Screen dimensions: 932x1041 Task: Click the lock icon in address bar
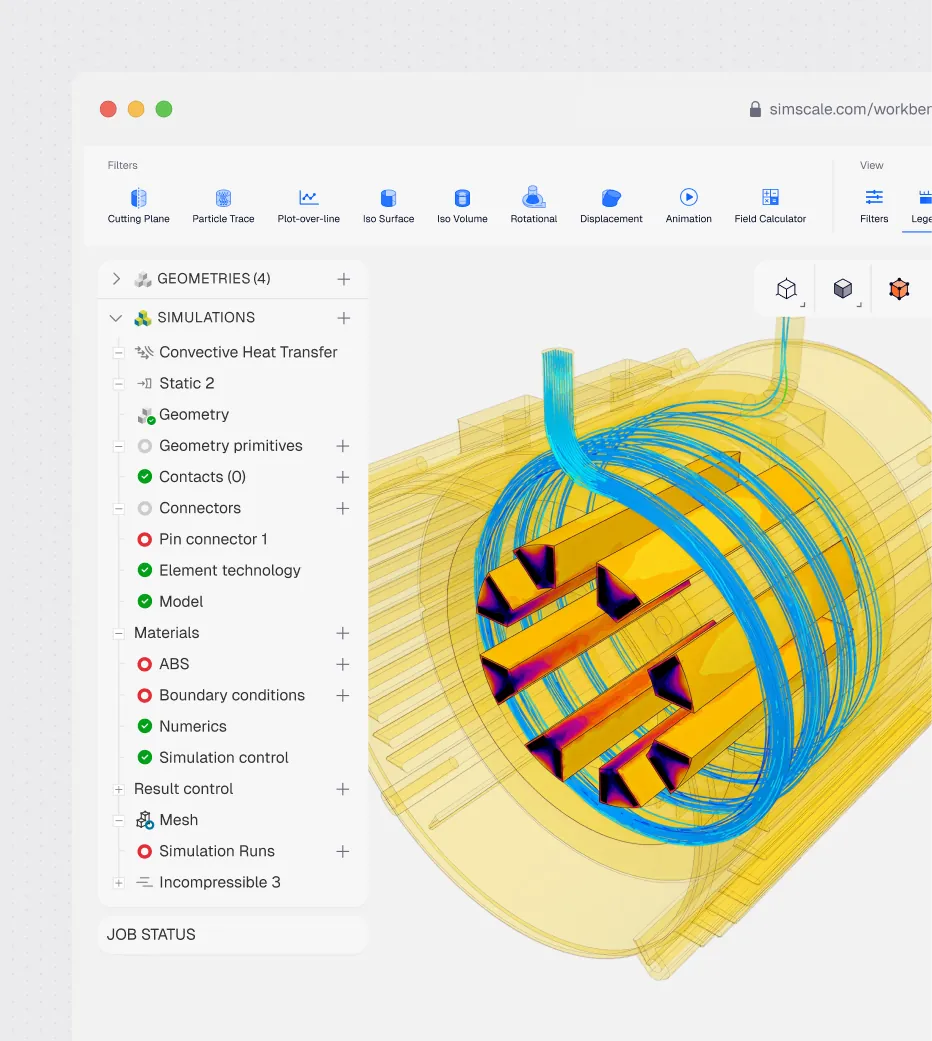click(755, 109)
